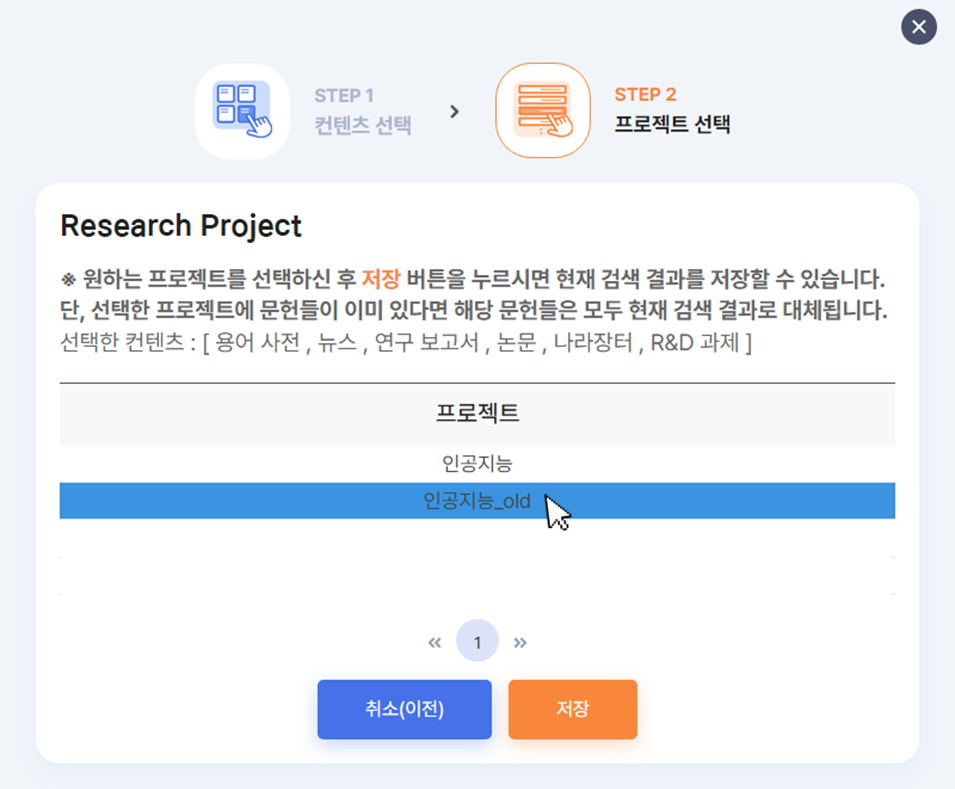
Task: Select page number 1 in pagination
Action: pos(477,642)
